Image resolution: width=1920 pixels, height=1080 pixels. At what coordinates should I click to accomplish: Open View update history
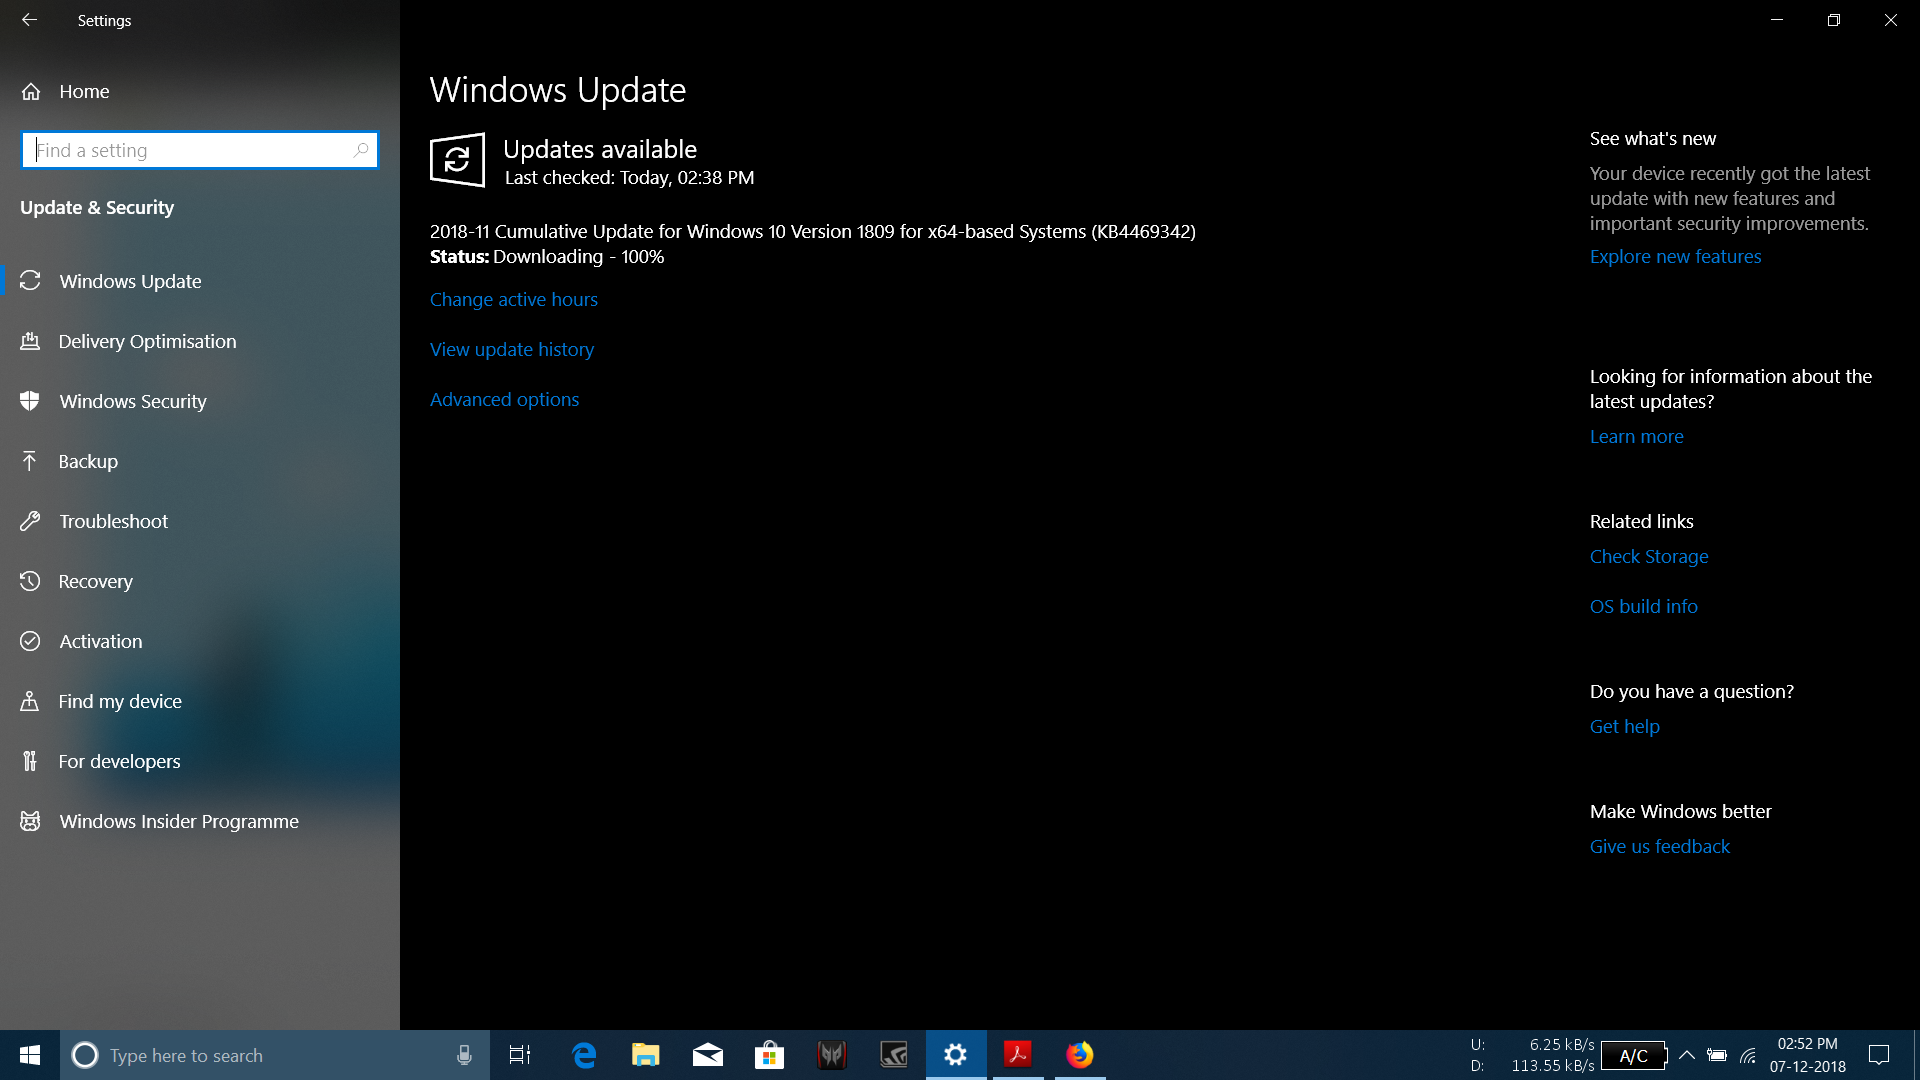click(512, 349)
